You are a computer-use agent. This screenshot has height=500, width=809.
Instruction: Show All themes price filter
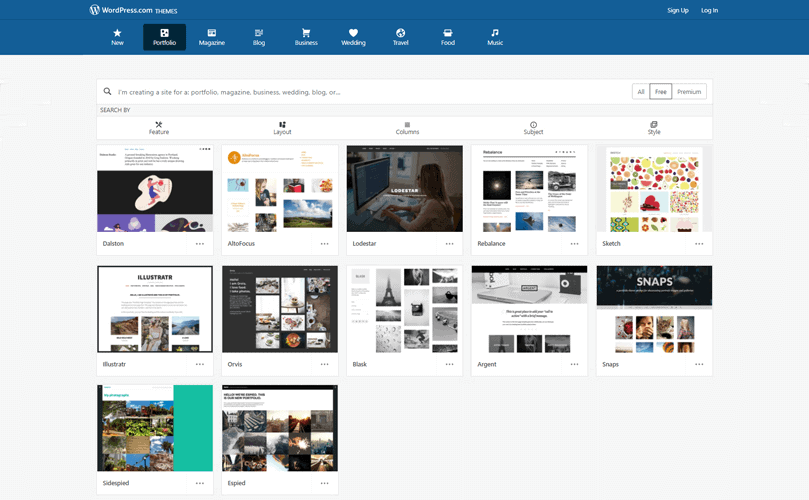(x=640, y=92)
